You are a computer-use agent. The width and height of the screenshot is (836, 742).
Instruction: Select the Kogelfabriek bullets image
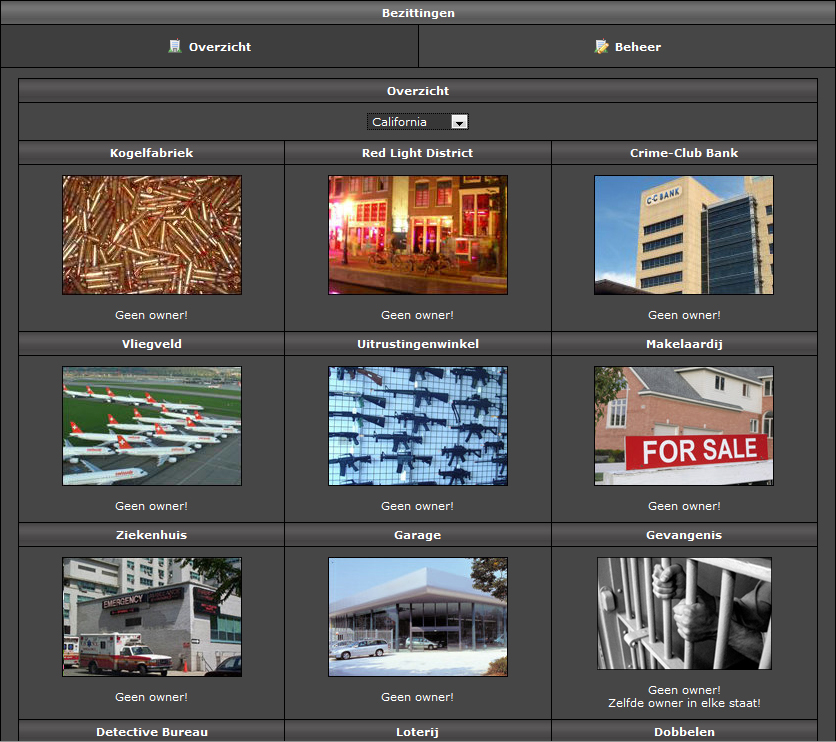152,235
